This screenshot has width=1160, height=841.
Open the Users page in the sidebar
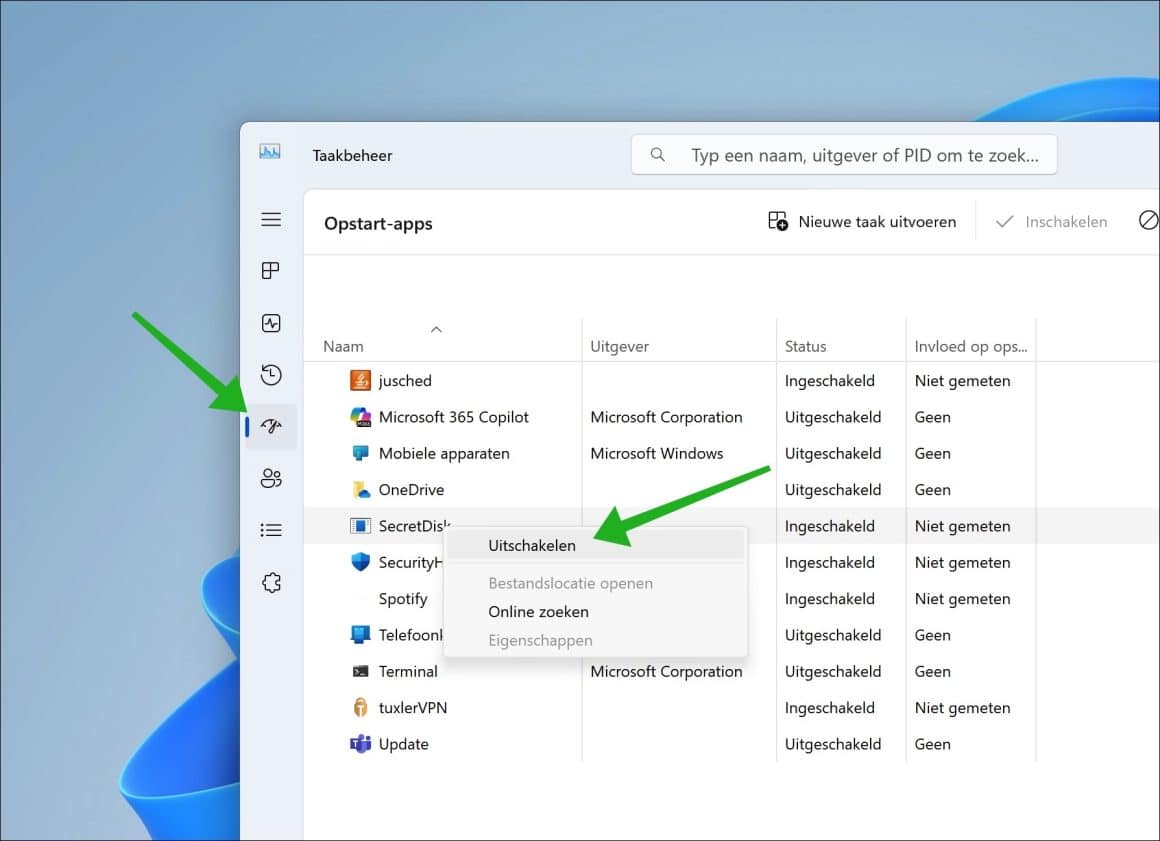[x=270, y=478]
